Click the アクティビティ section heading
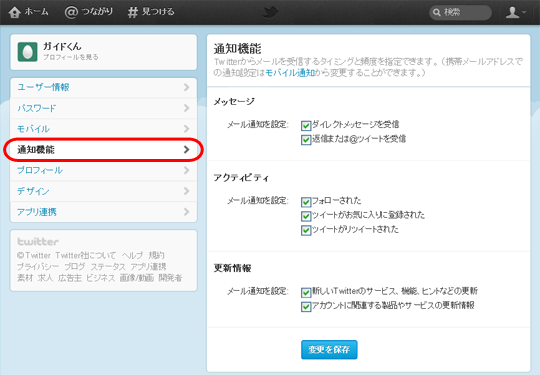The image size is (540, 375). click(x=241, y=178)
